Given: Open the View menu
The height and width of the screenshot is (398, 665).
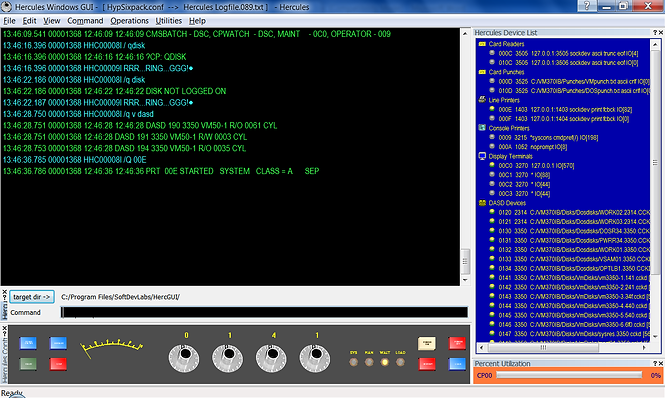Looking at the screenshot, I should point(52,21).
